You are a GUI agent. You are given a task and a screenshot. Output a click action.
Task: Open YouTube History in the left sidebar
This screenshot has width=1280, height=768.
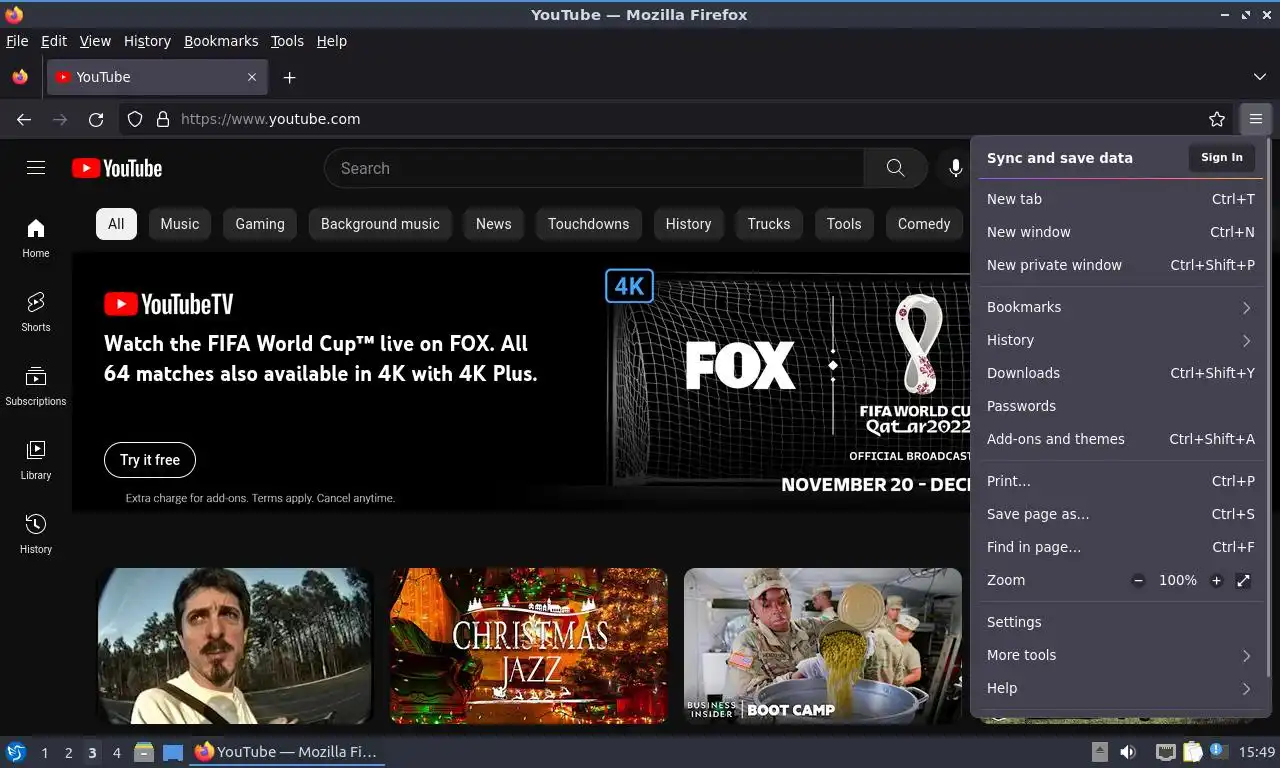coord(36,534)
